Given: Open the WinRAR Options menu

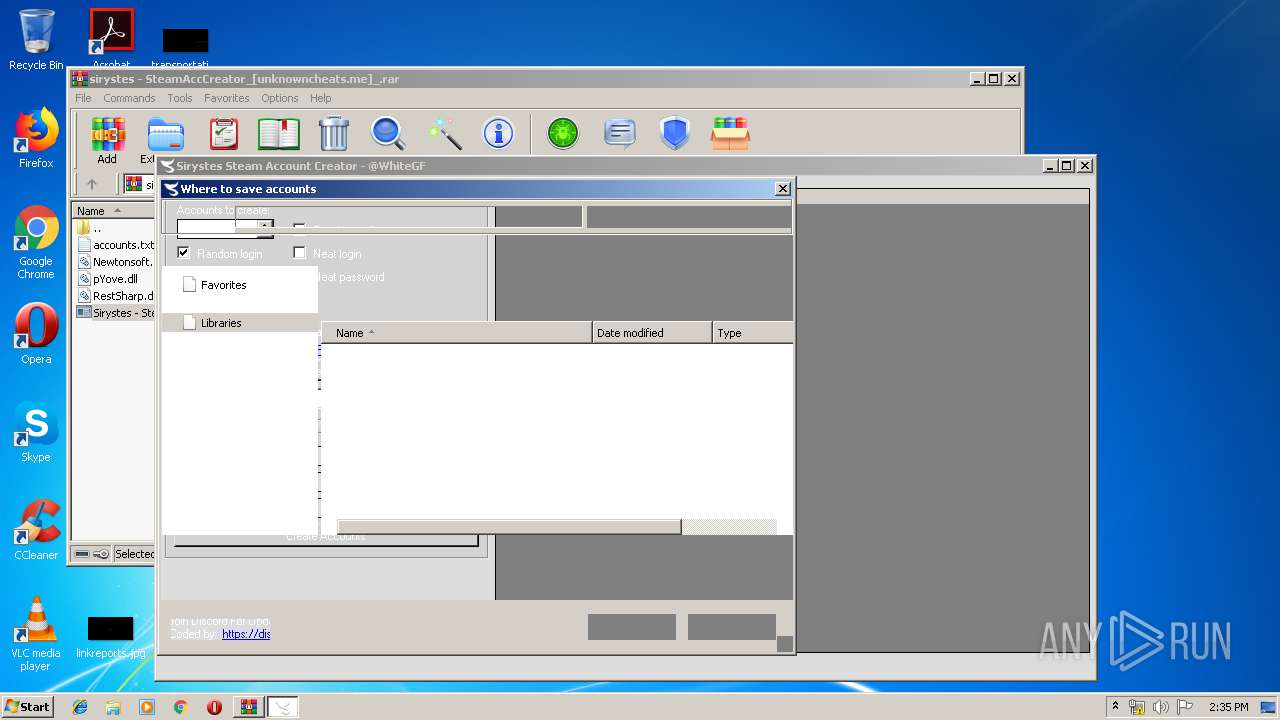Looking at the screenshot, I should tap(280, 98).
